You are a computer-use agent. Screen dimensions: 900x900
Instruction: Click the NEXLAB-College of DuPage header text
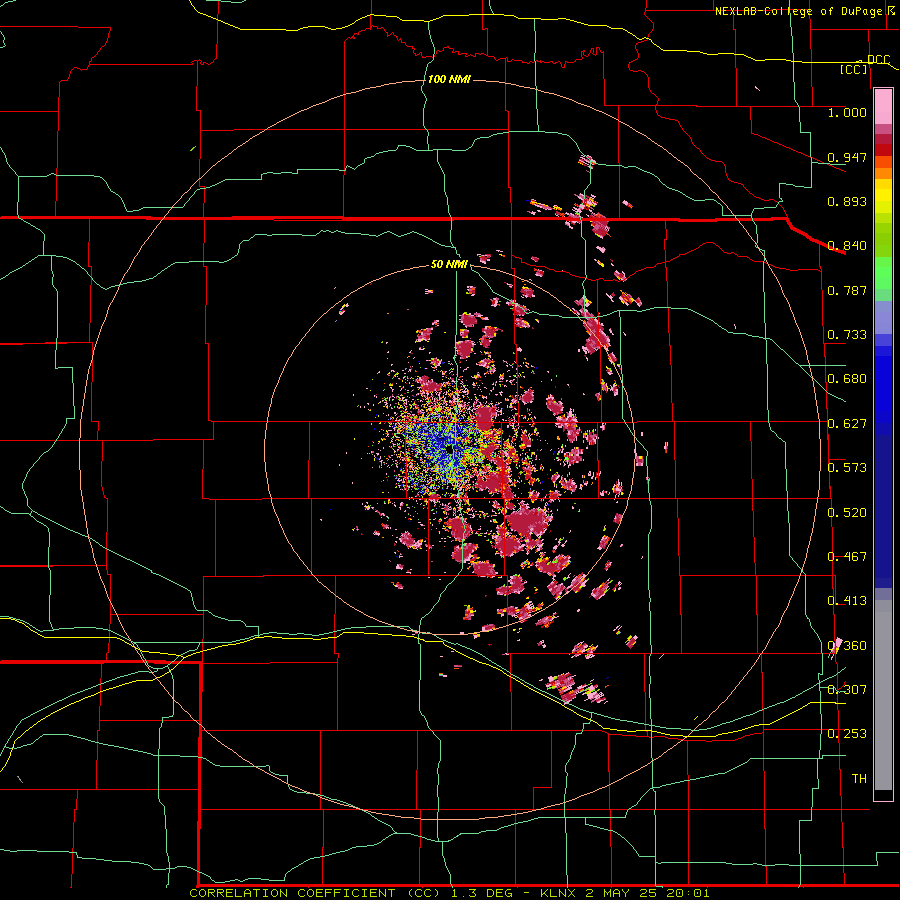coord(800,11)
